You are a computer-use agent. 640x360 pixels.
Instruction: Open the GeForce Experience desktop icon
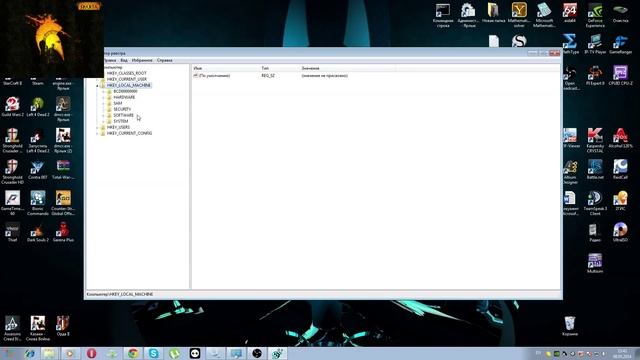595,16
